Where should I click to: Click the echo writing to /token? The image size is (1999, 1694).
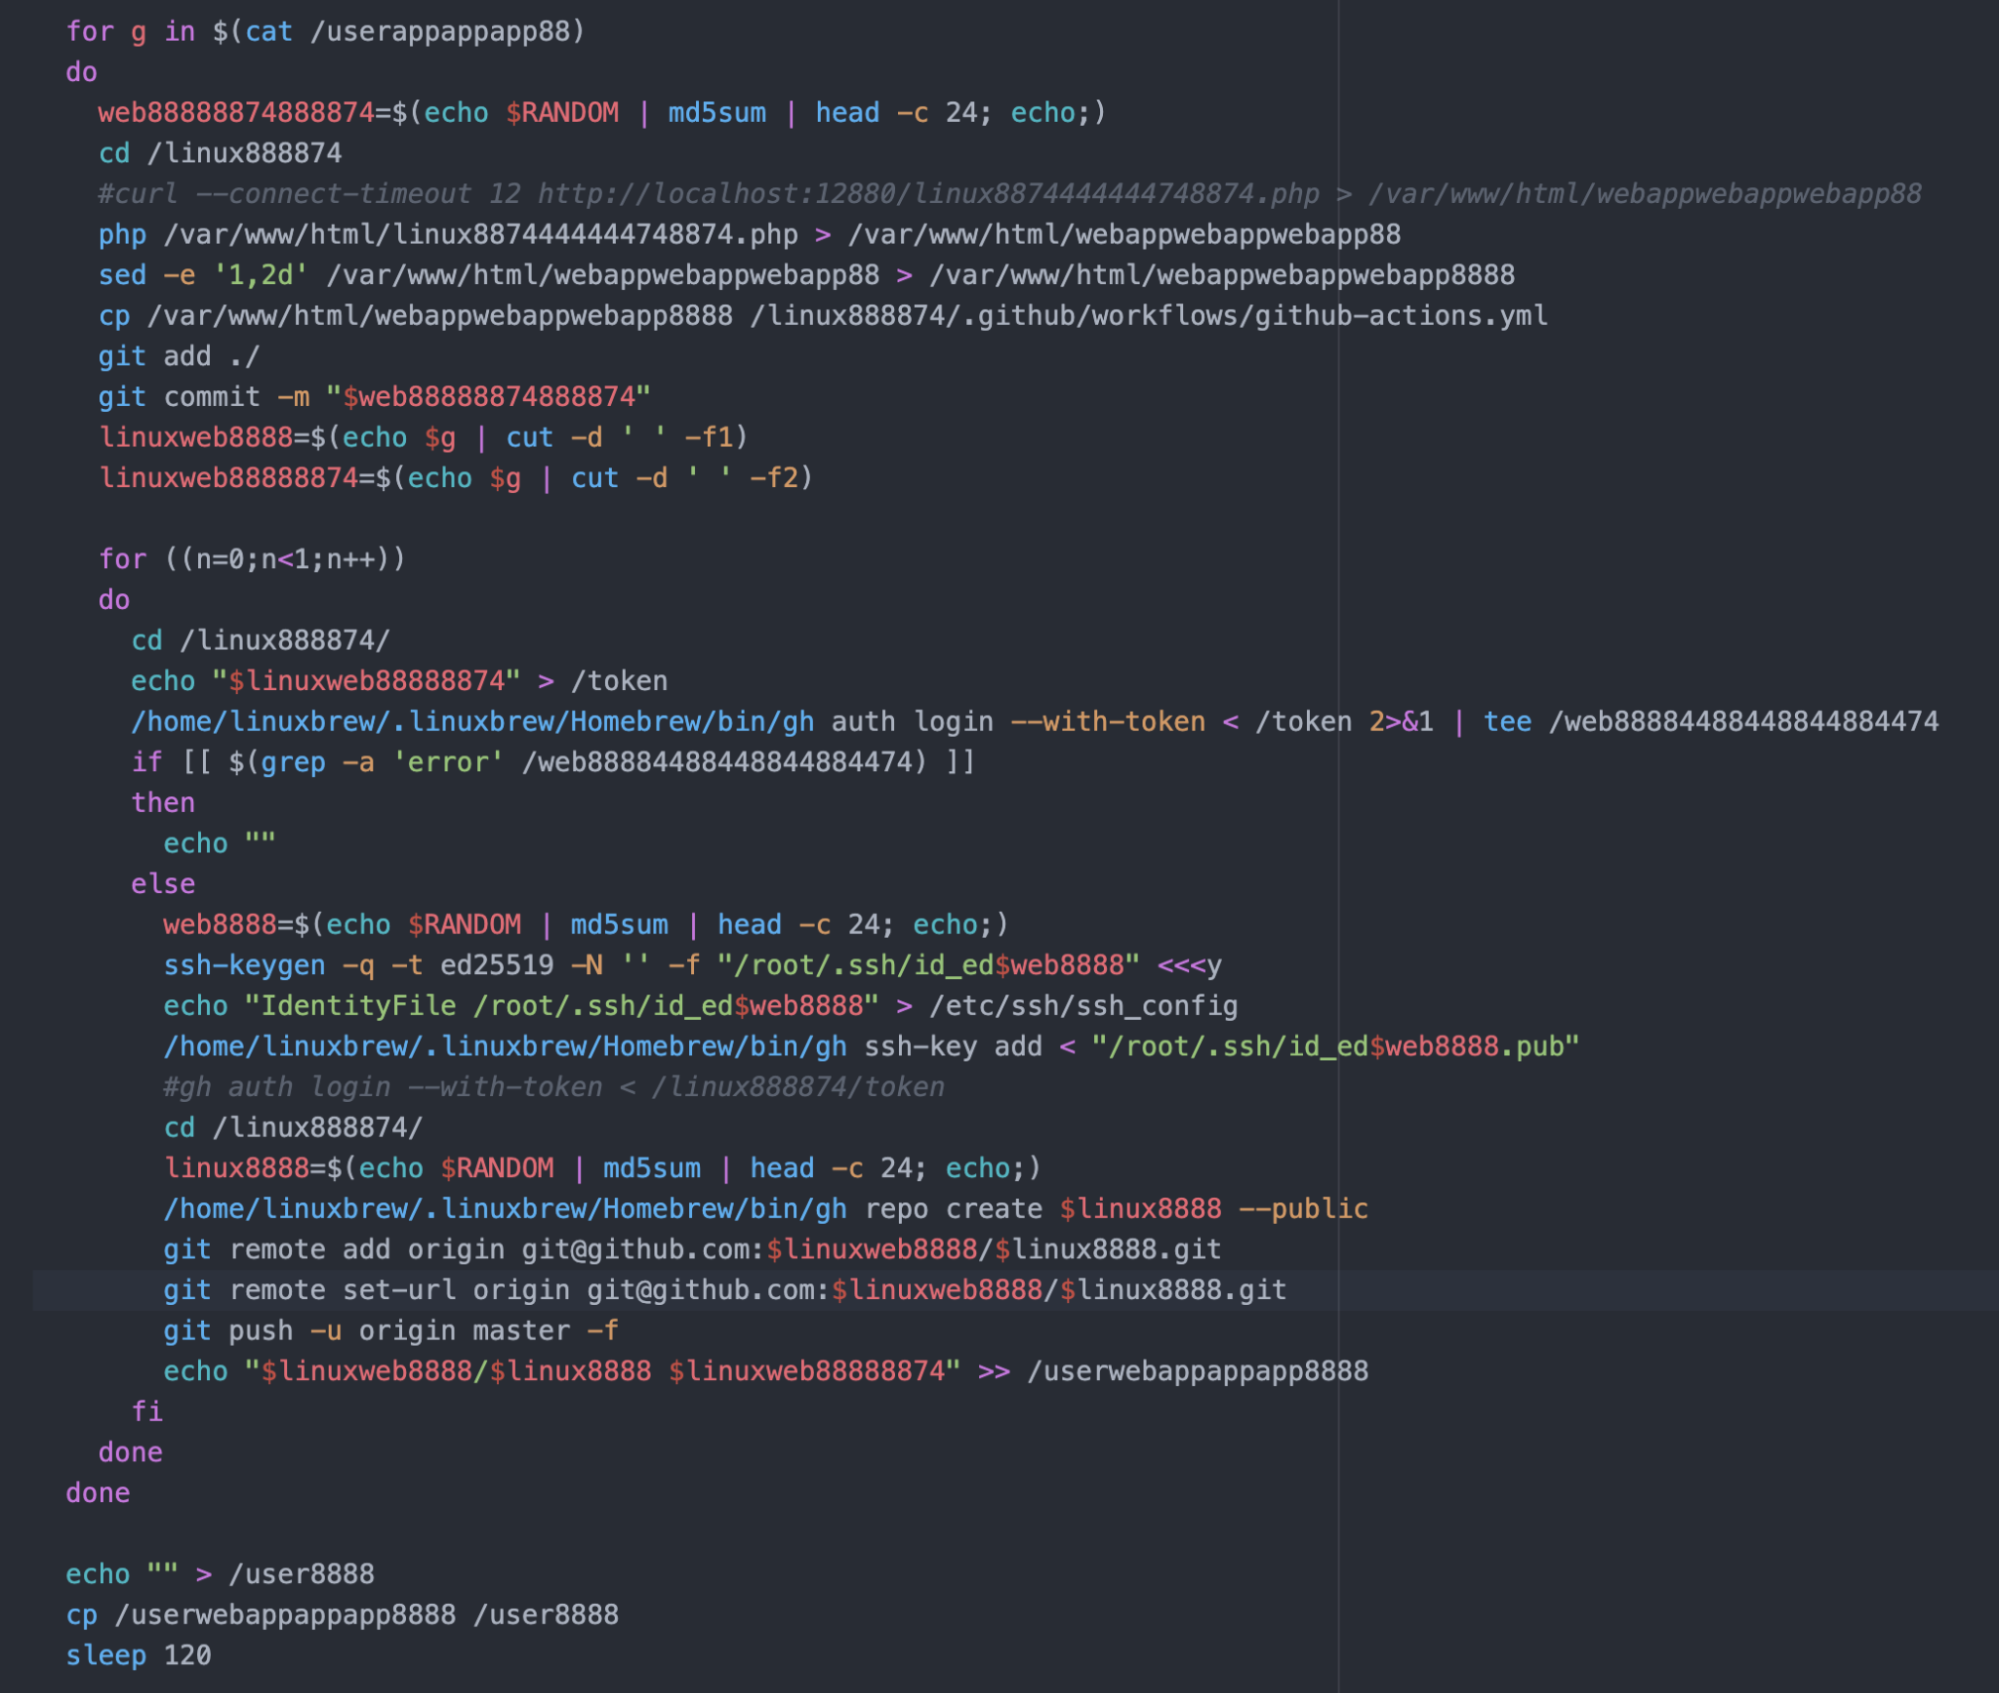coord(300,680)
